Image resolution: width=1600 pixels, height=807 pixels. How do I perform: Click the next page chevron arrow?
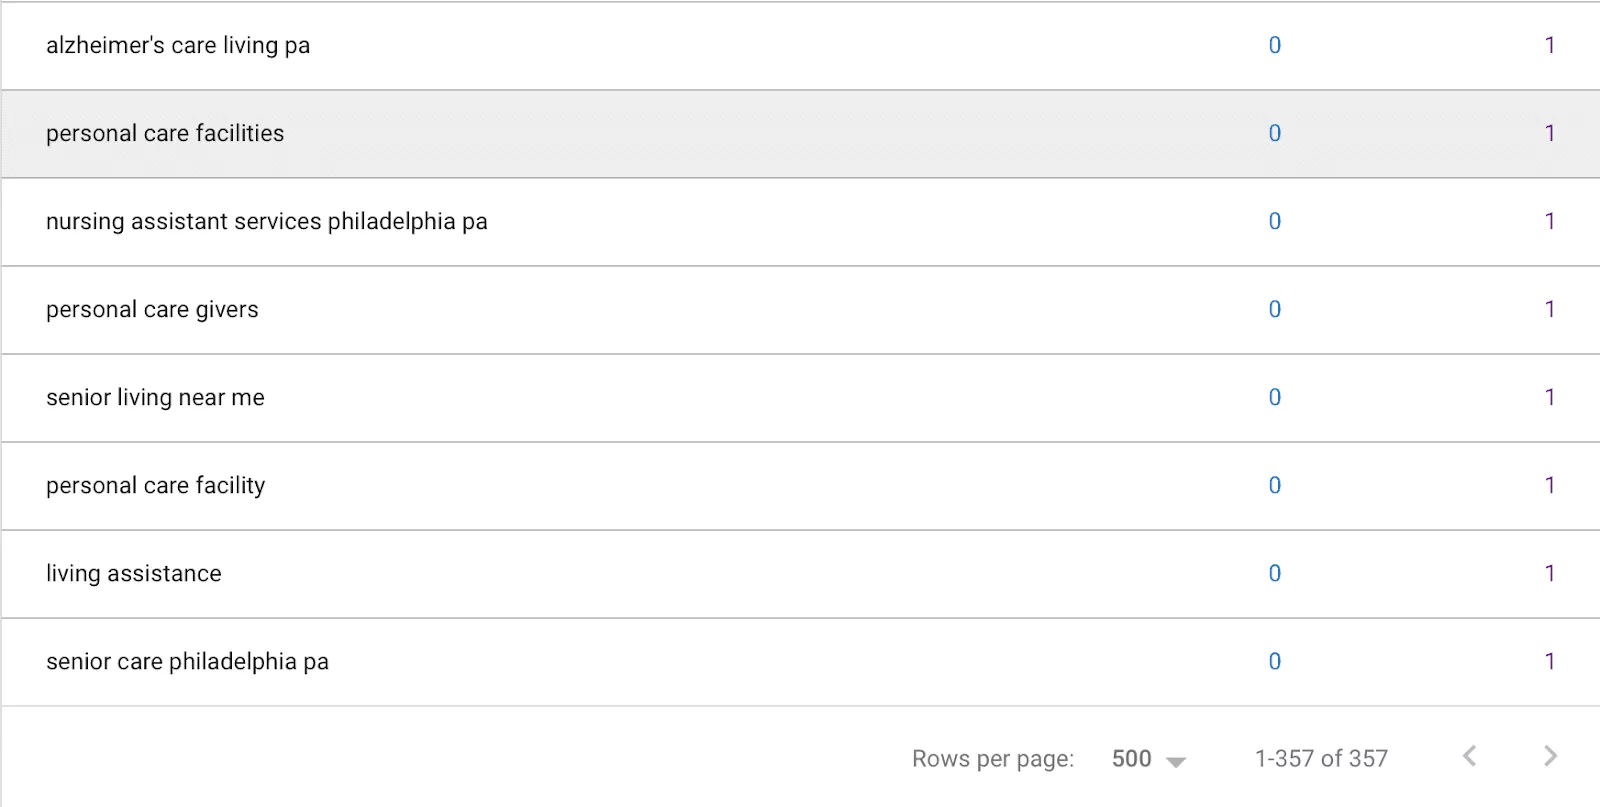point(1549,757)
